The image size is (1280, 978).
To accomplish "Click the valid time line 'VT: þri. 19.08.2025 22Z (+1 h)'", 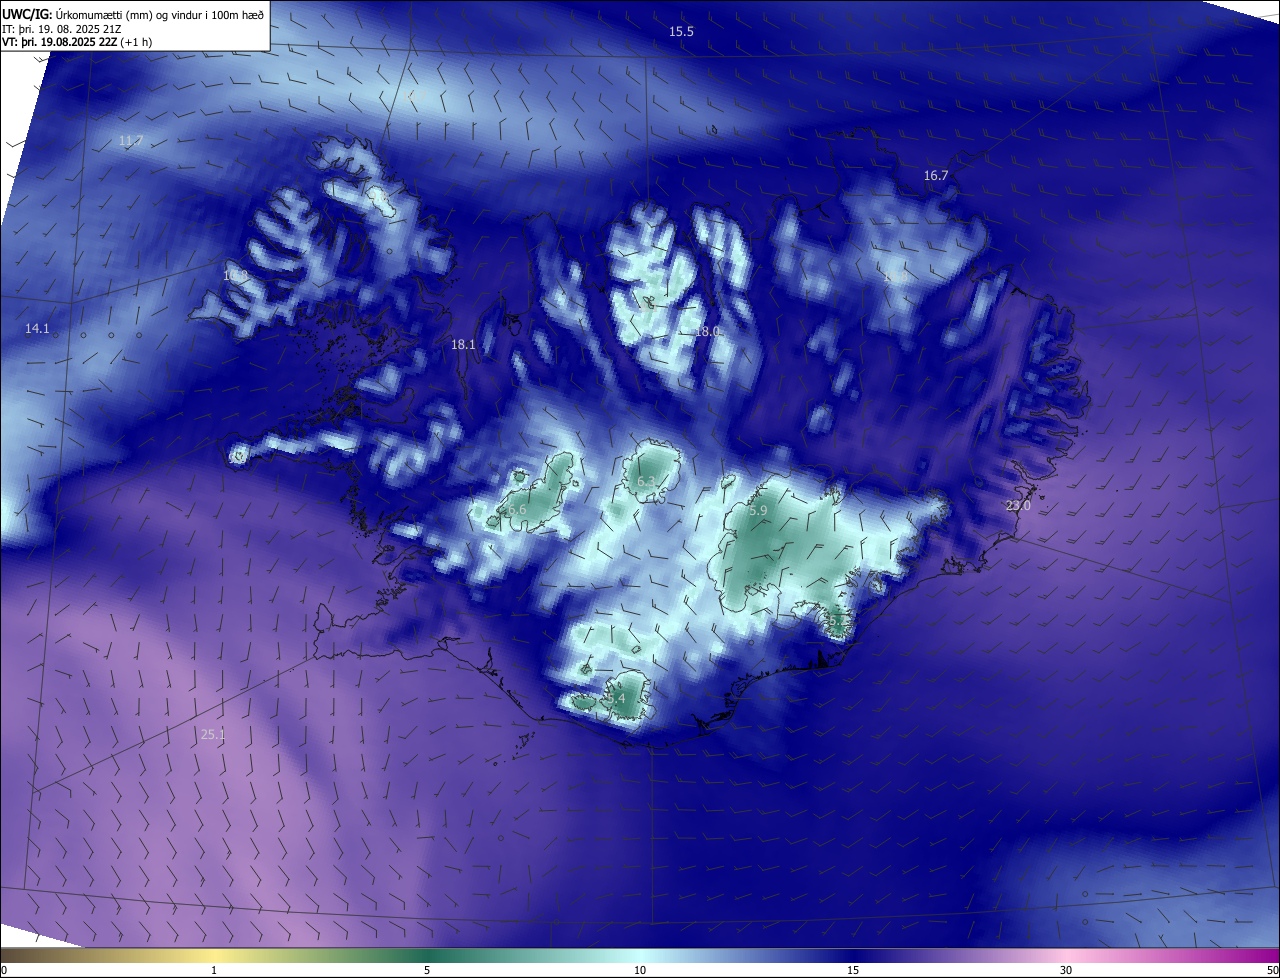I will [x=77, y=42].
